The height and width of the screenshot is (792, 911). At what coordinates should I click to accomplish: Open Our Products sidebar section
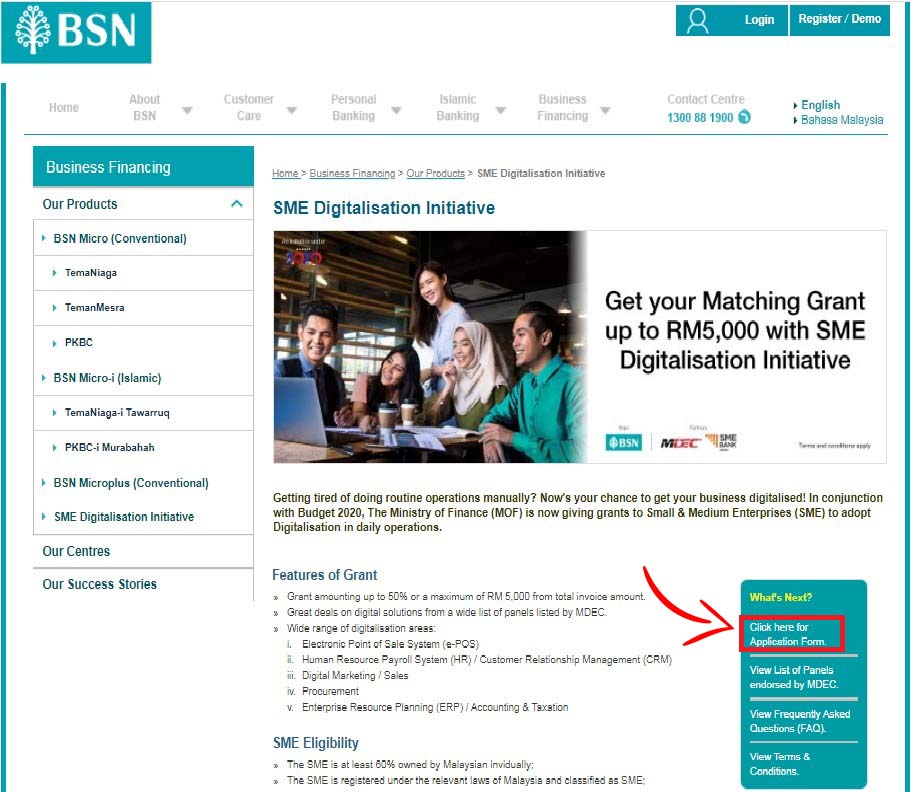[x=144, y=204]
